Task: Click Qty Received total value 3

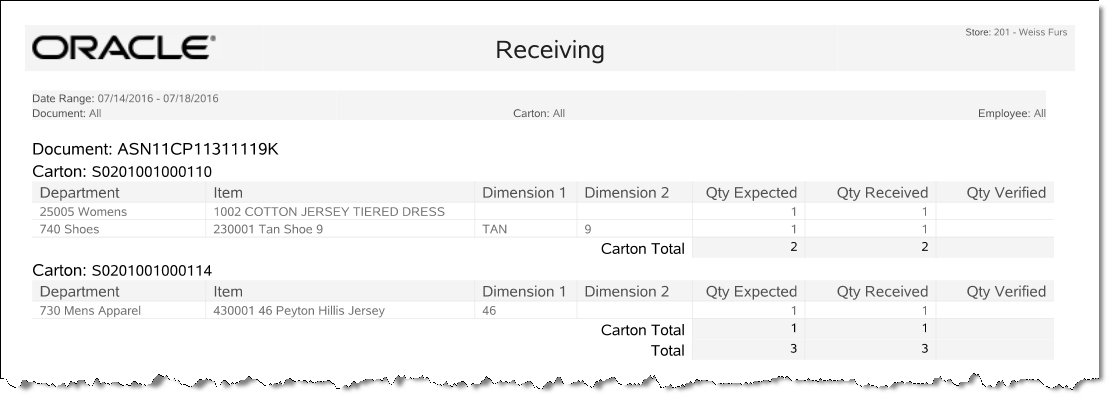Action: (x=924, y=348)
